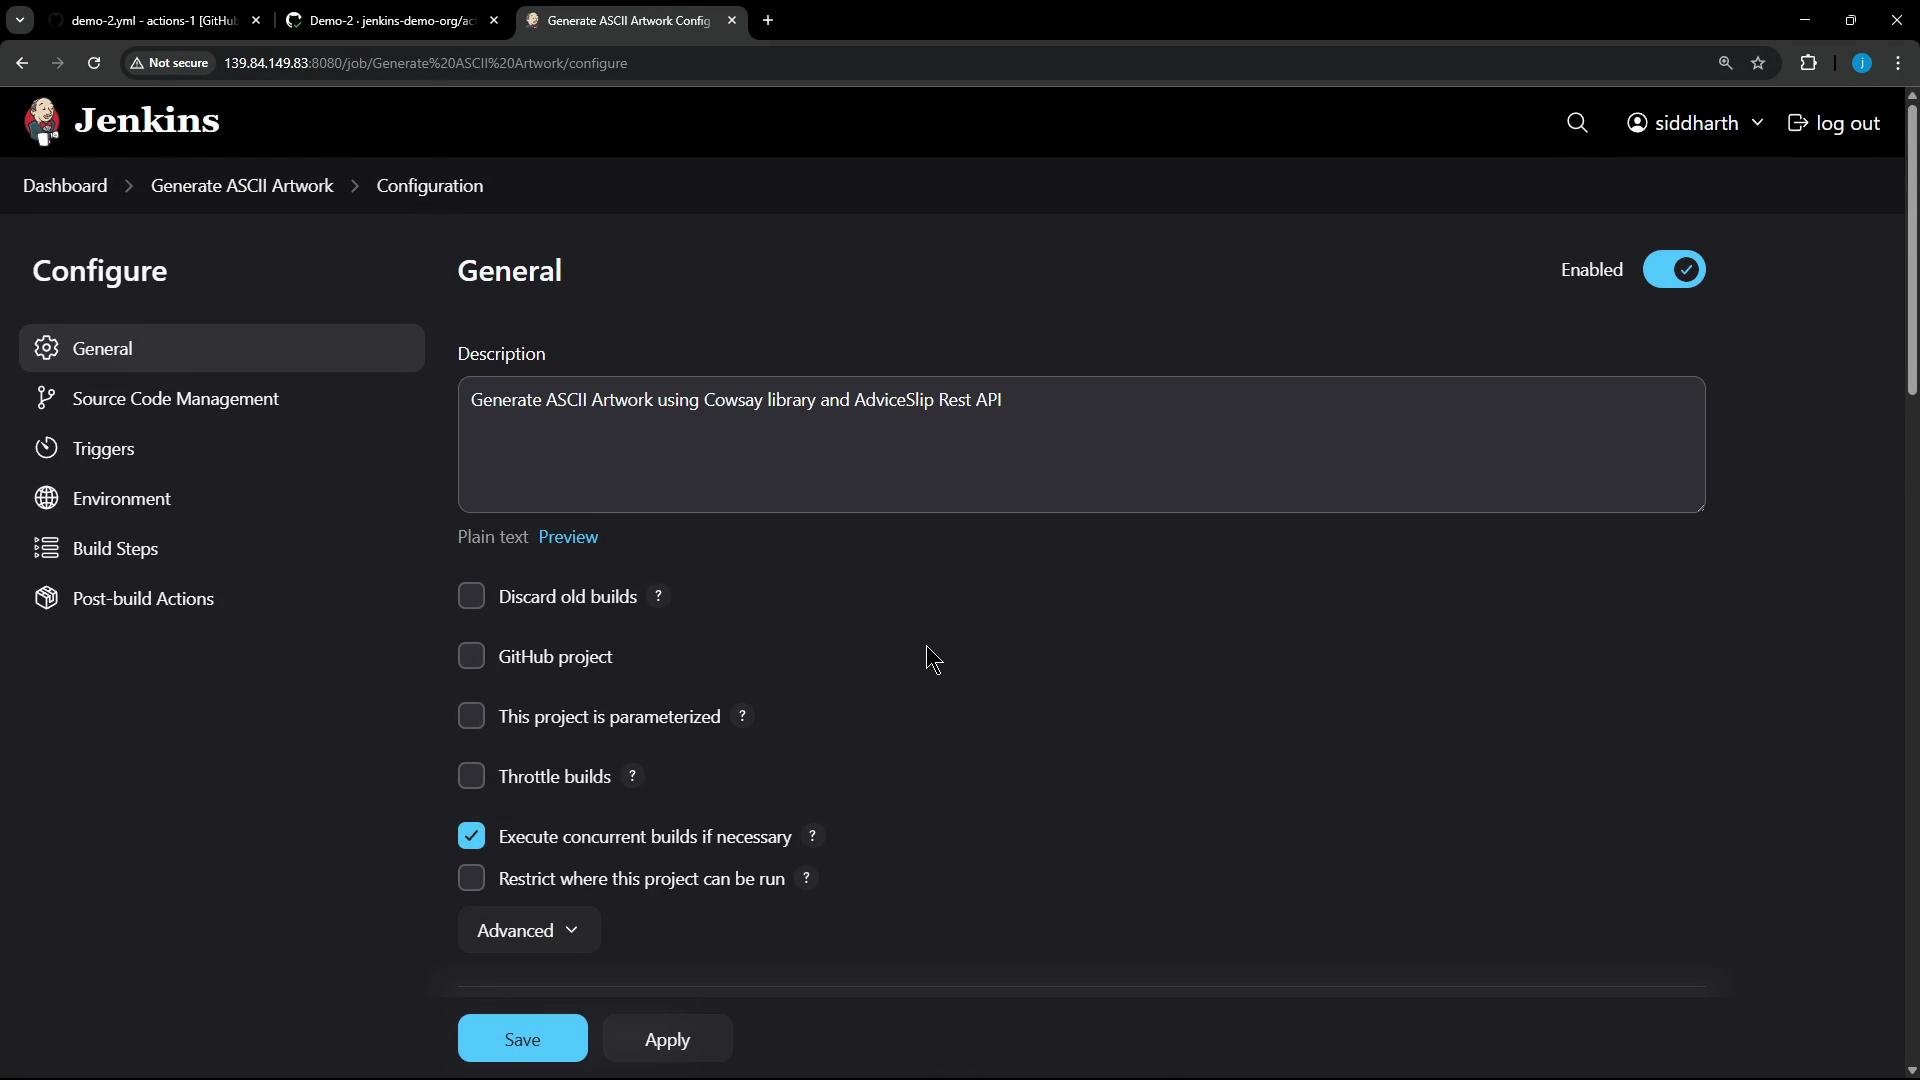Click the Source Code Management branch icon
The height and width of the screenshot is (1080, 1920).
pos(46,398)
